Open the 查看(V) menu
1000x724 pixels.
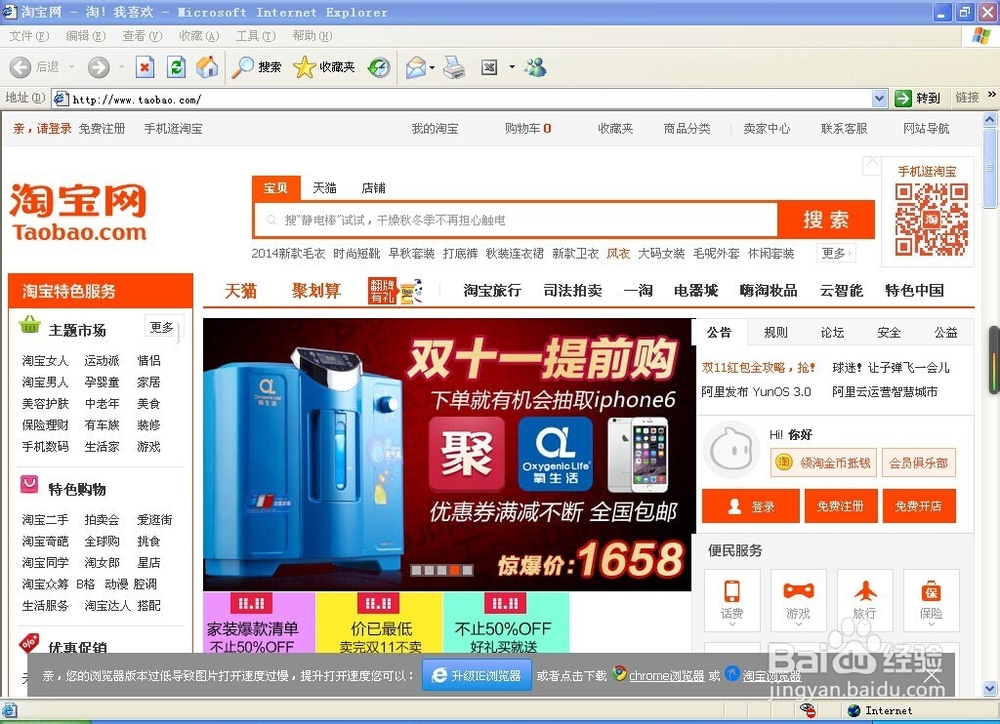pos(142,36)
